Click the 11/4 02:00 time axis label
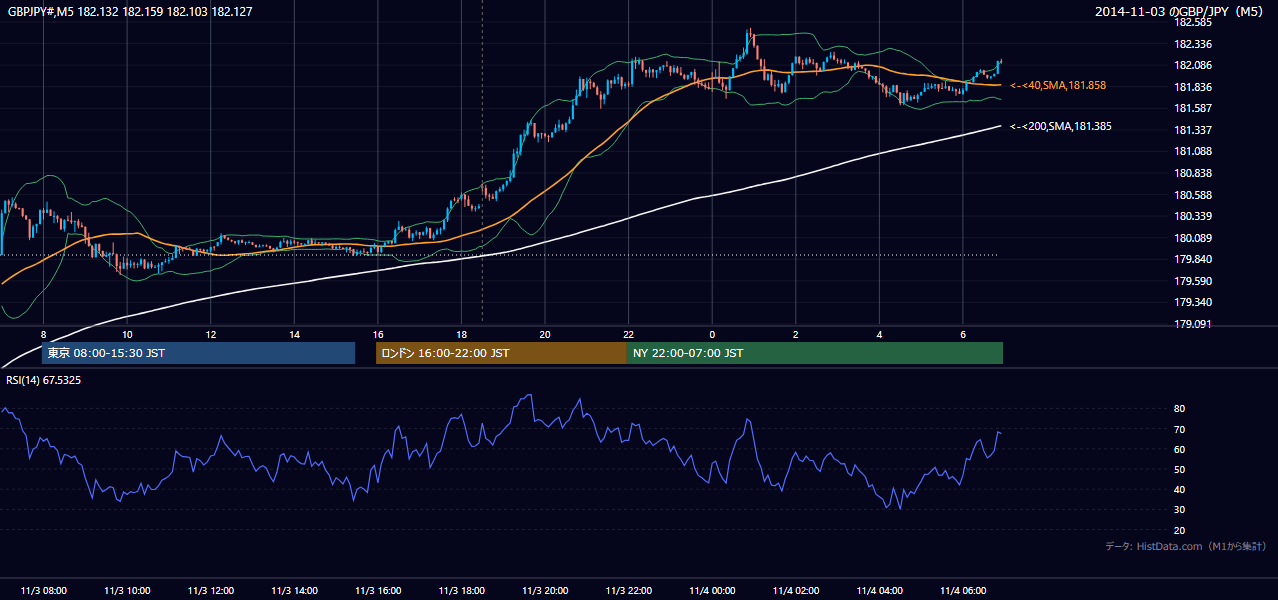Image resolution: width=1278 pixels, height=600 pixels. tap(795, 591)
